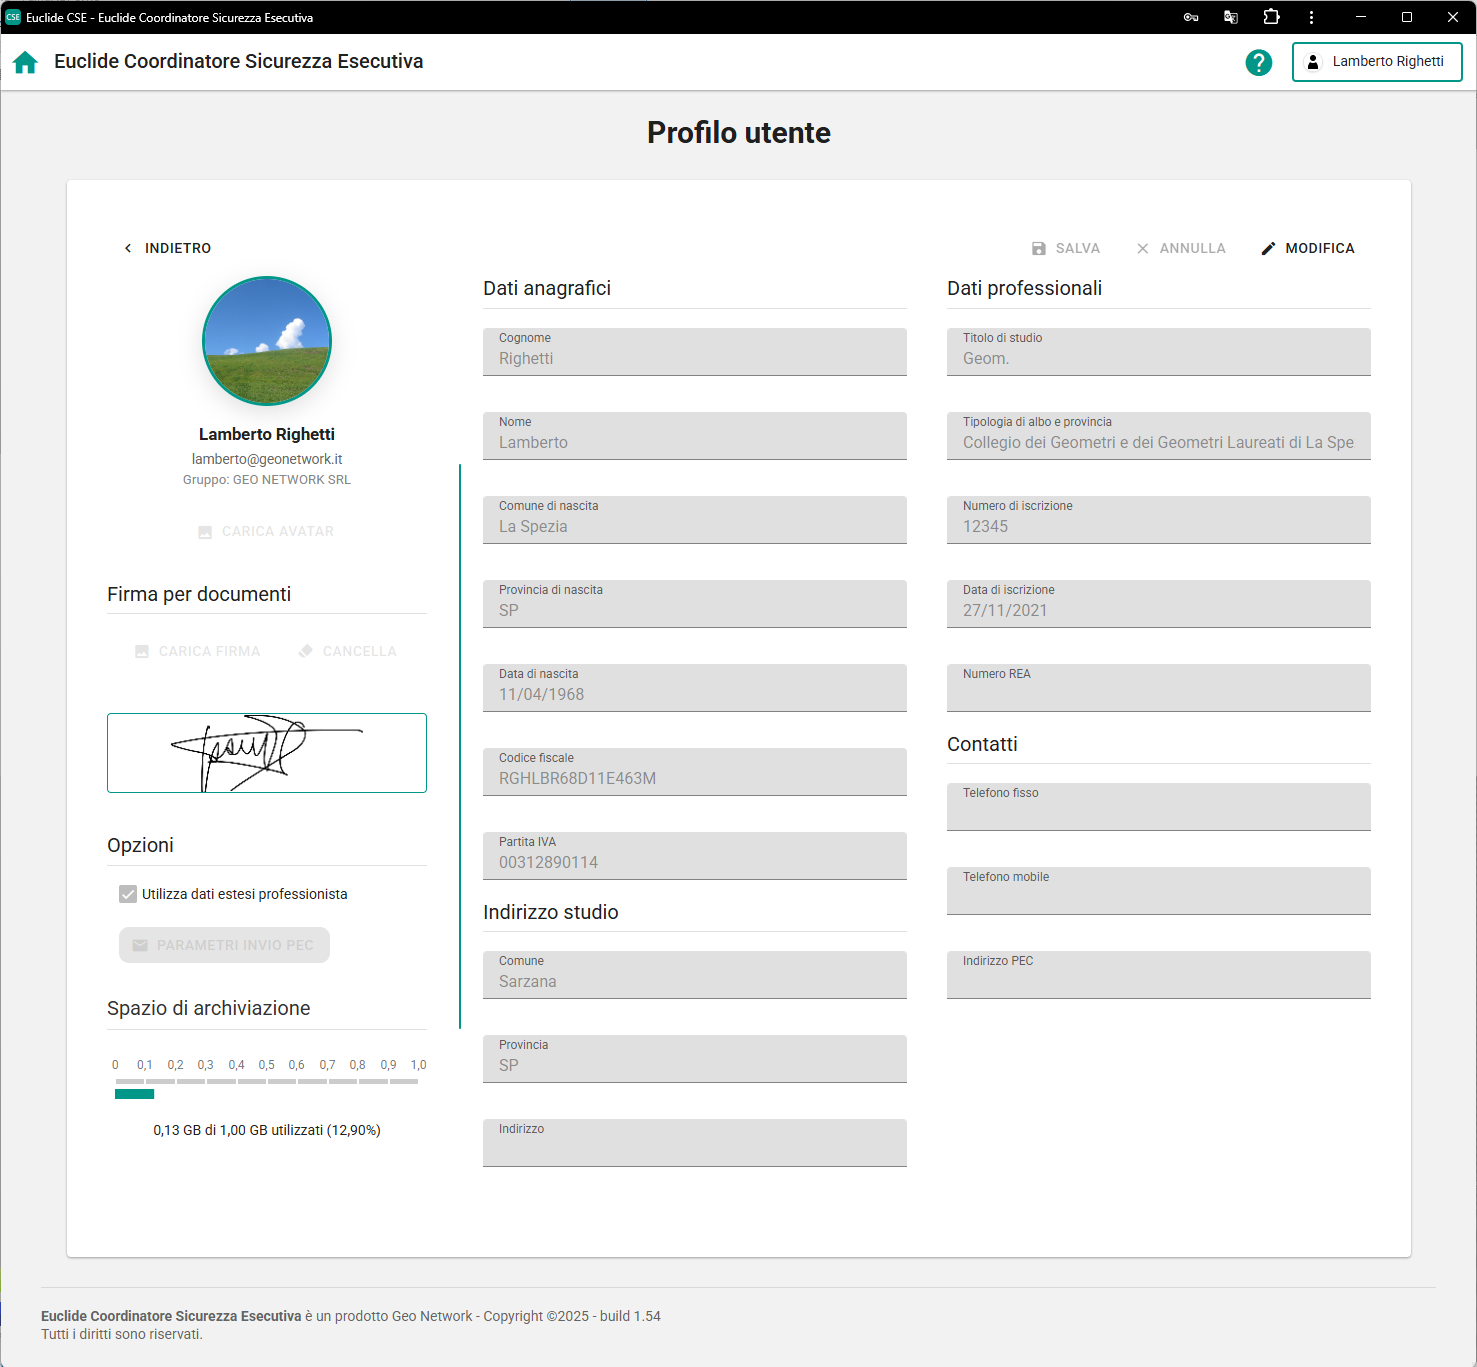
Task: Click Annulla to cancel changes
Action: point(1180,248)
